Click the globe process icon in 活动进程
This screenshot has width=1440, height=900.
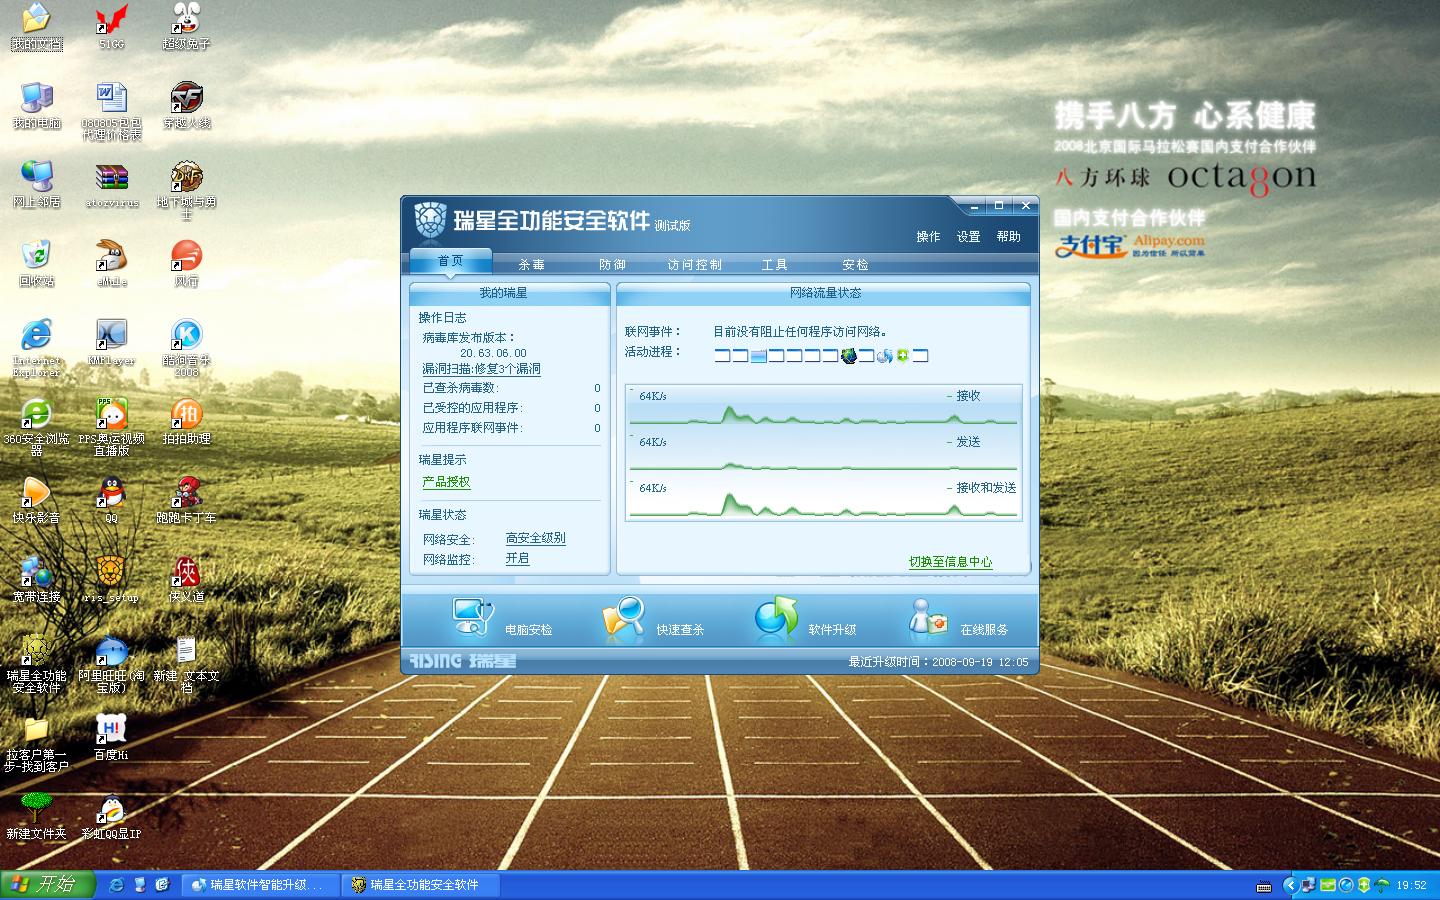click(x=850, y=356)
